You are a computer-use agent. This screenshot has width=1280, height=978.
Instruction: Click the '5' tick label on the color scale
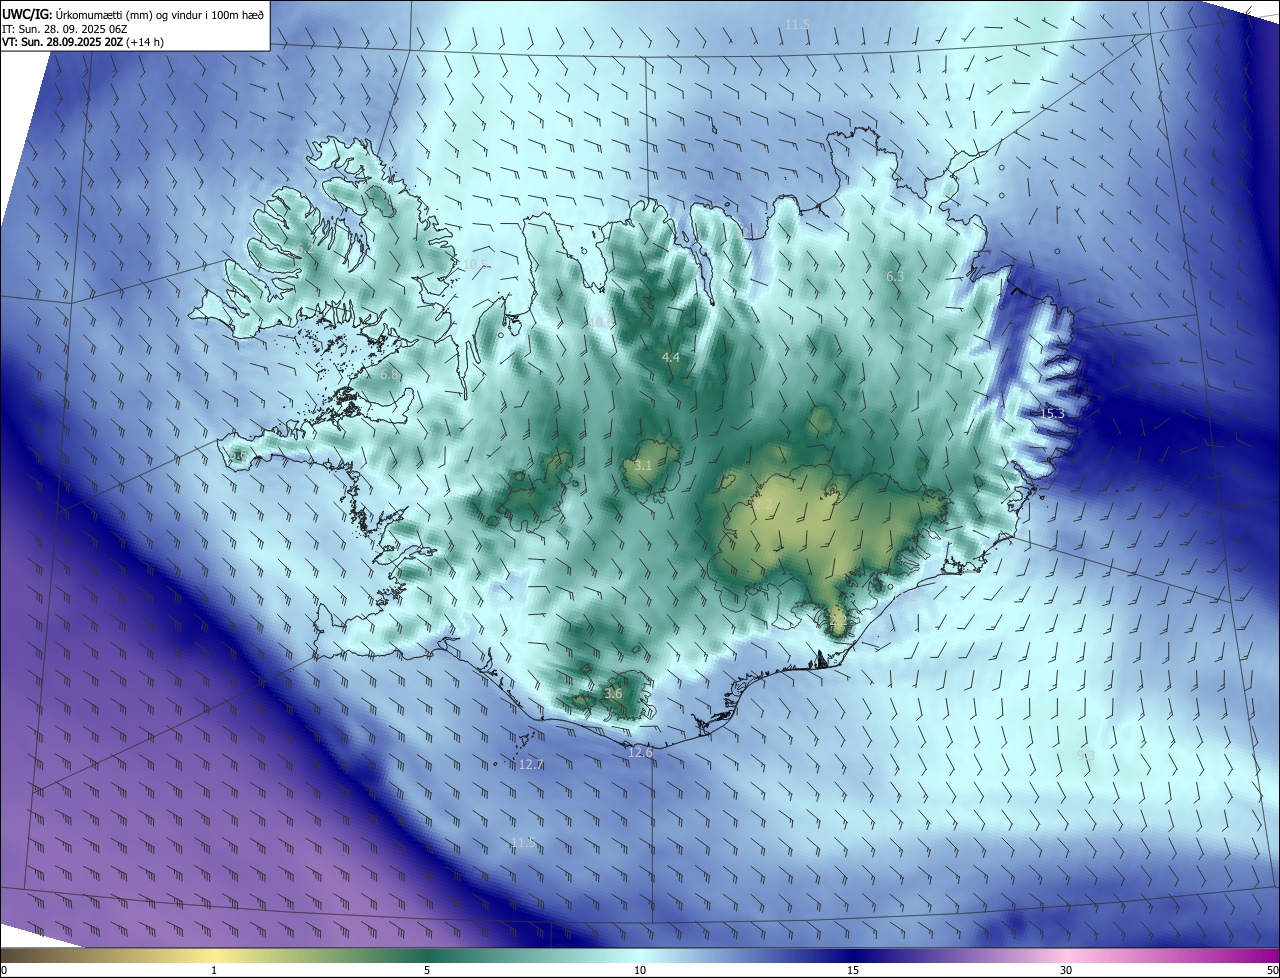(x=427, y=970)
